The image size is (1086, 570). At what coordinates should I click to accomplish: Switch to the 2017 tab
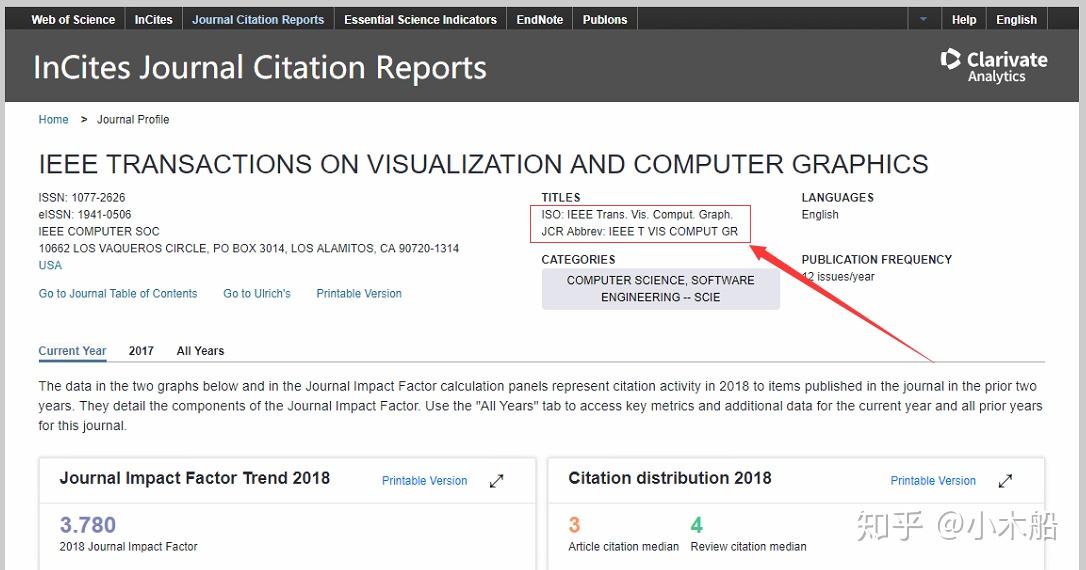[141, 350]
